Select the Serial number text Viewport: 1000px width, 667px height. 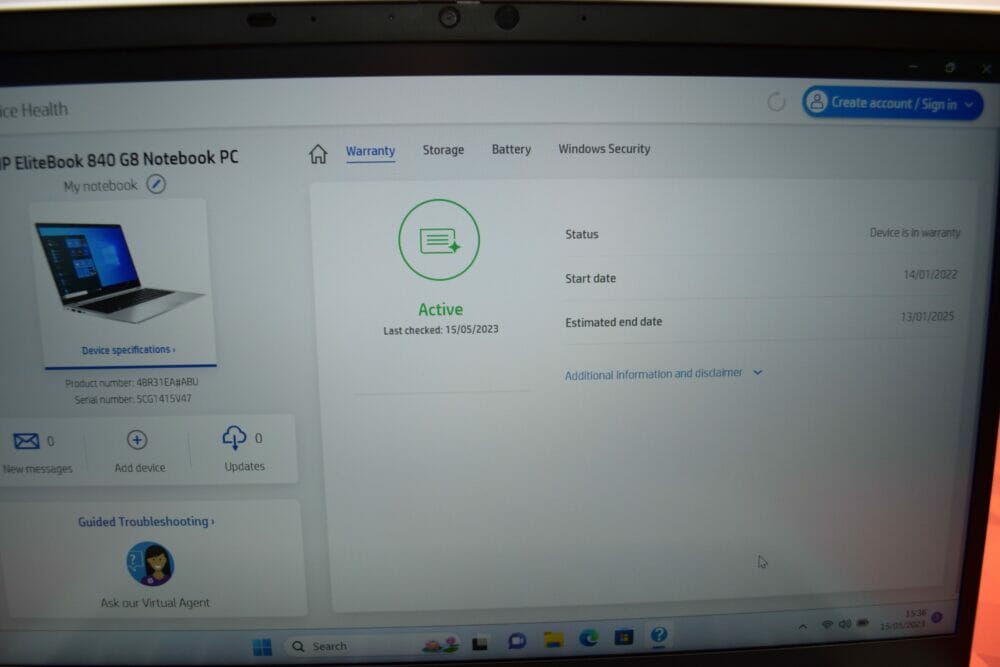pos(133,399)
